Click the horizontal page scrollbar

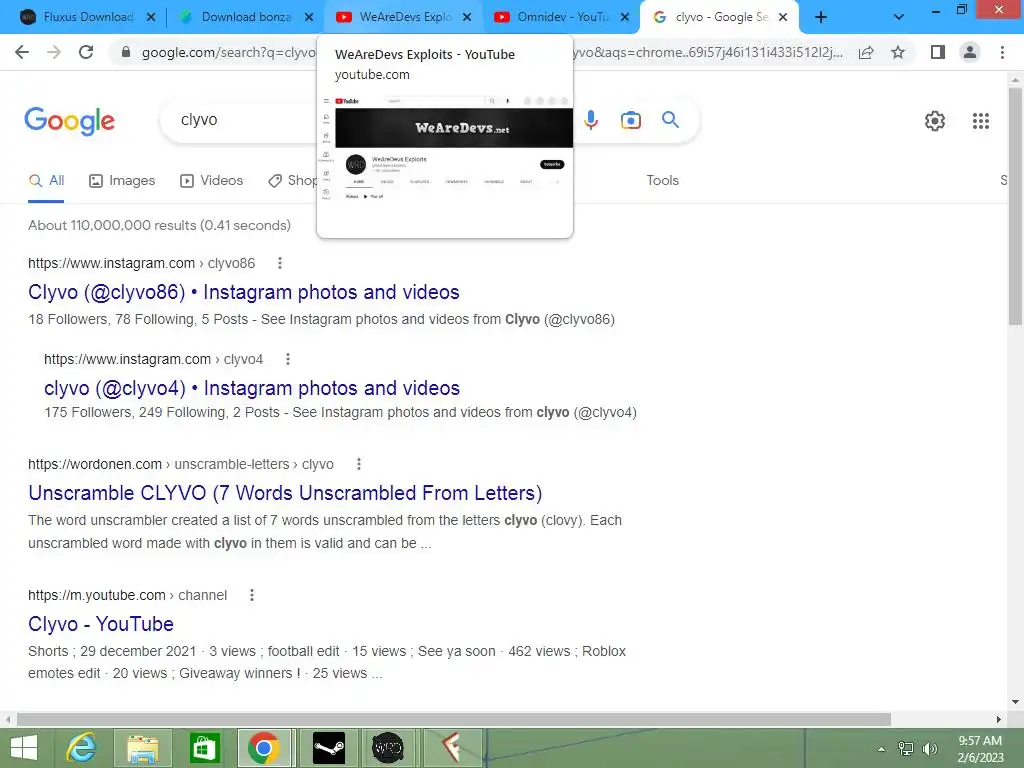(454, 719)
